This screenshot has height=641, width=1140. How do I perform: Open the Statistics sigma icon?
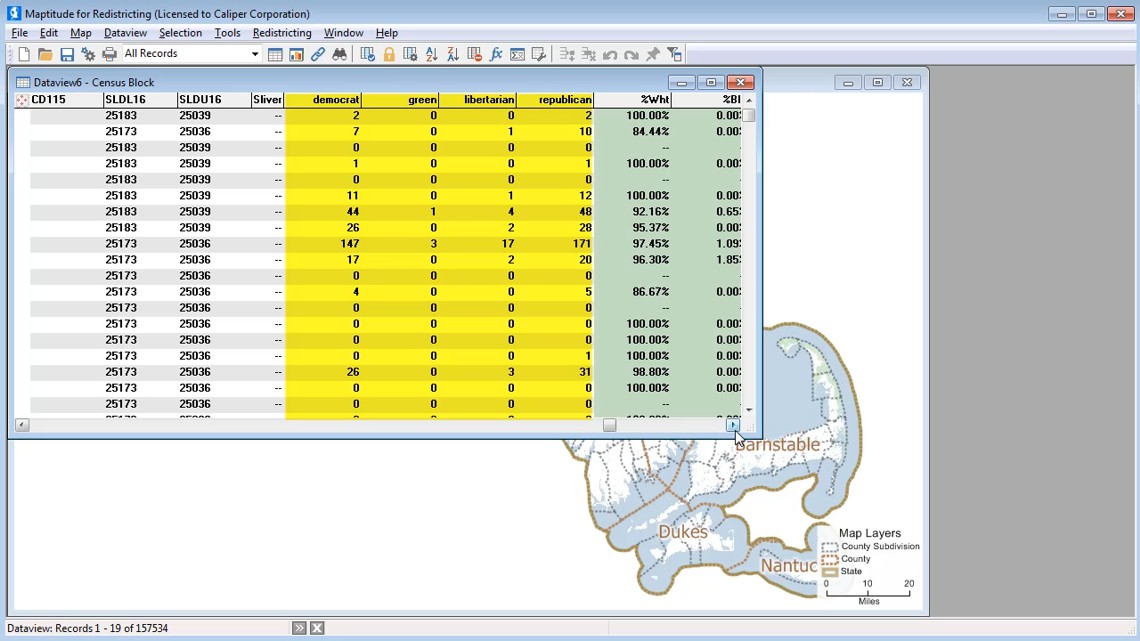(518, 53)
